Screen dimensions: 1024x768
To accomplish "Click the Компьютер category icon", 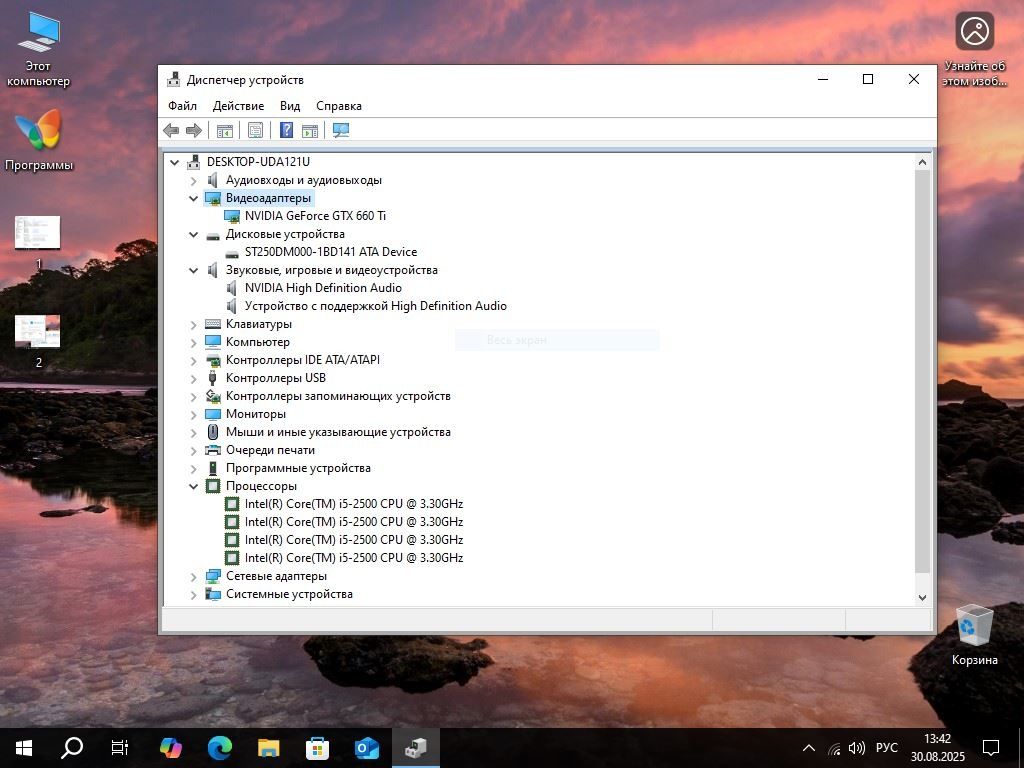I will click(213, 342).
